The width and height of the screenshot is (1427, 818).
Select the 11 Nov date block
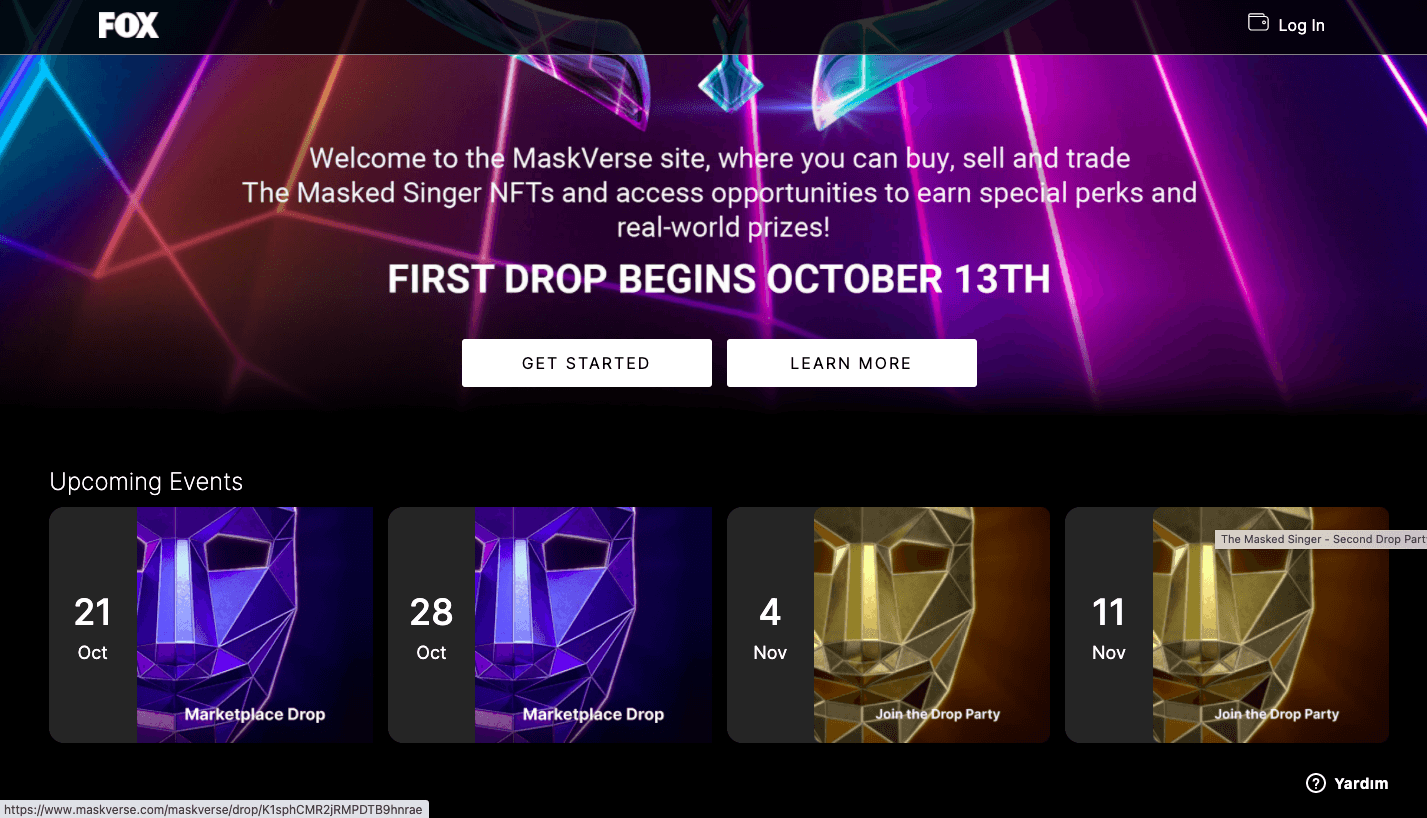click(1109, 626)
